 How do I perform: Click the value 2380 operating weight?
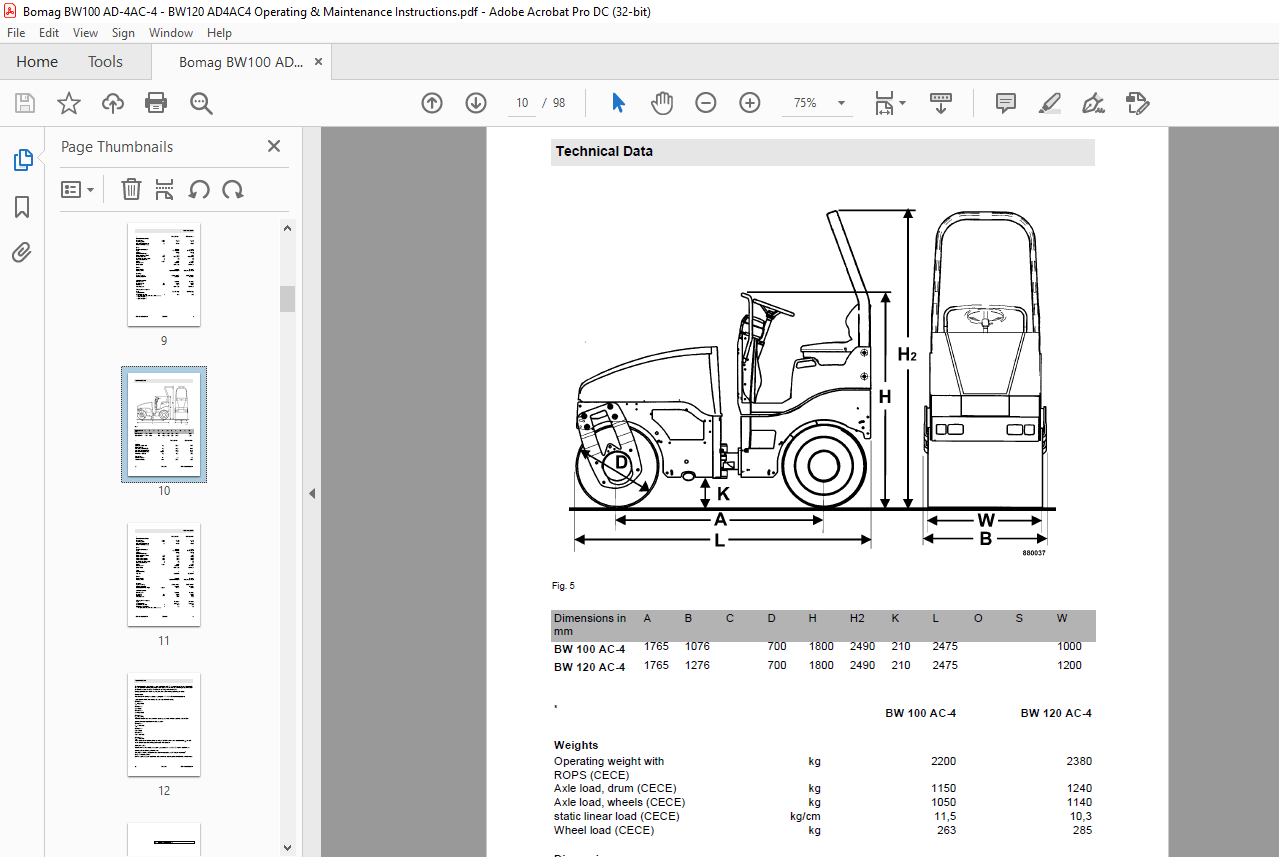(x=1079, y=762)
